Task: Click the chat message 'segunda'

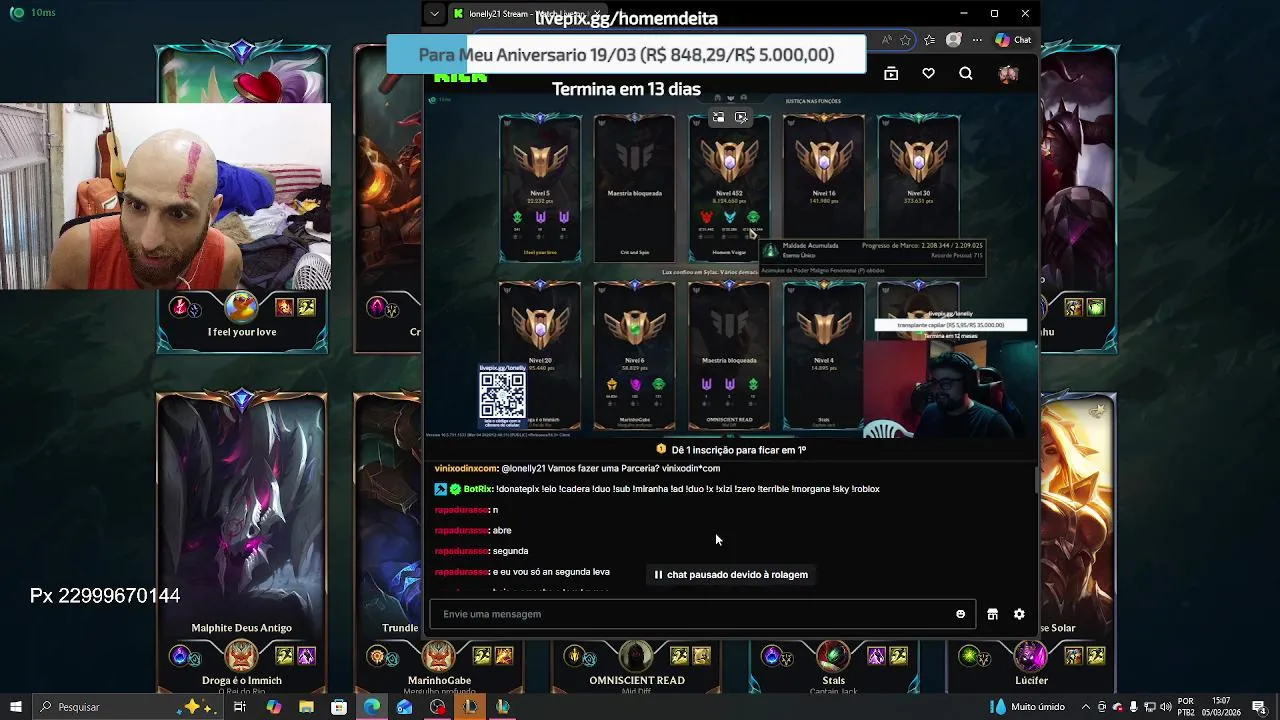Action: click(510, 551)
